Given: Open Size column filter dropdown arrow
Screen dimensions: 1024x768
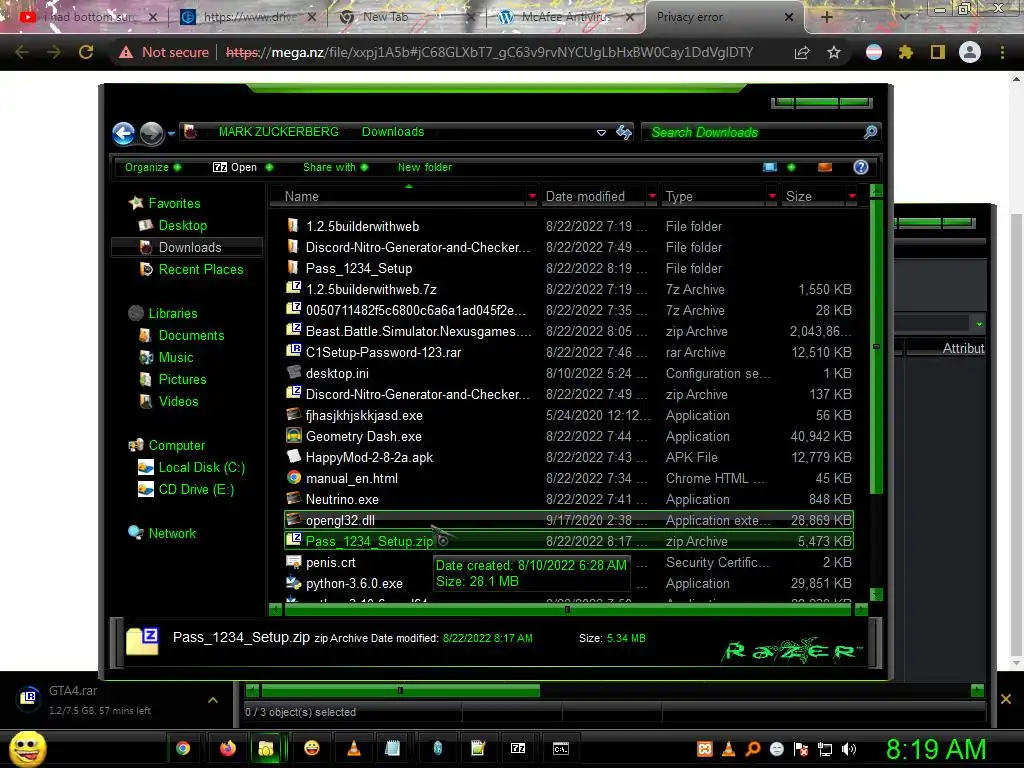Looking at the screenshot, I should point(852,196).
